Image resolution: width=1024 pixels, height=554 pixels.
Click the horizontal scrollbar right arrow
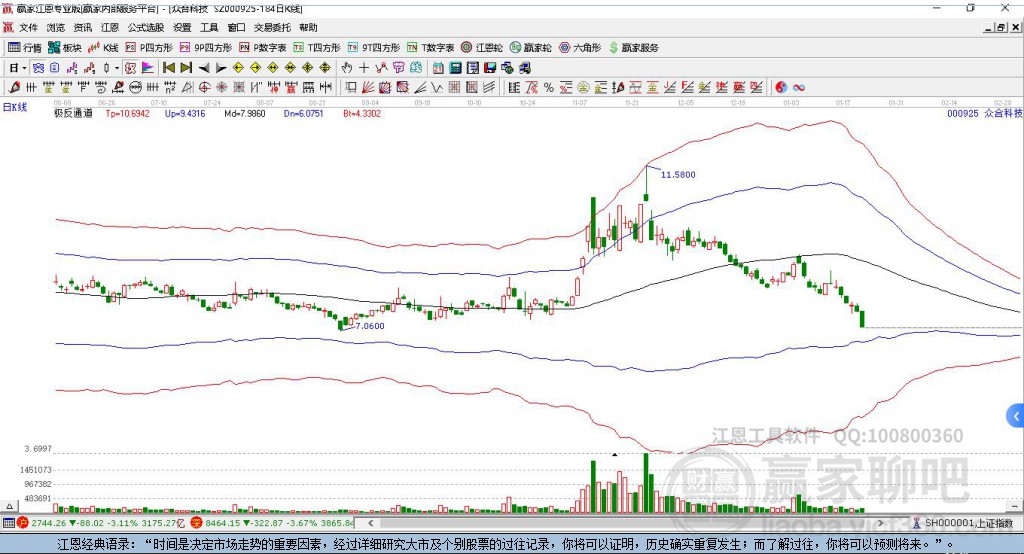tap(880, 523)
